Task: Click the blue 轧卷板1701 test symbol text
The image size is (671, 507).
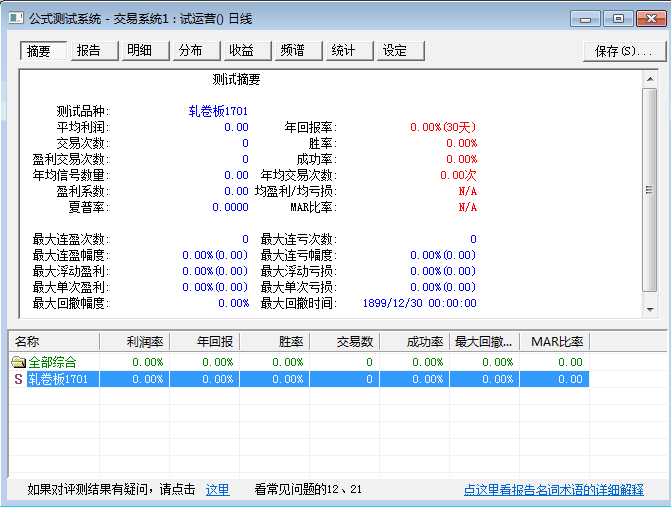Action: 218,111
